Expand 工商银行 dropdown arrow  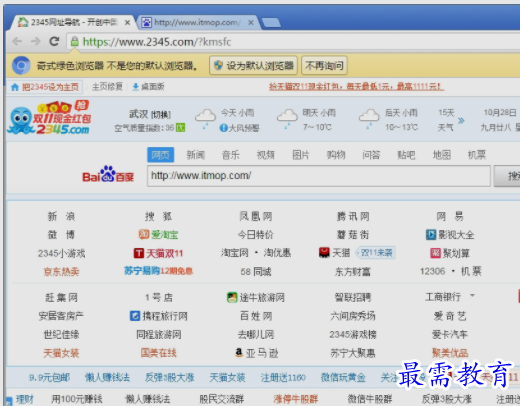[472, 295]
